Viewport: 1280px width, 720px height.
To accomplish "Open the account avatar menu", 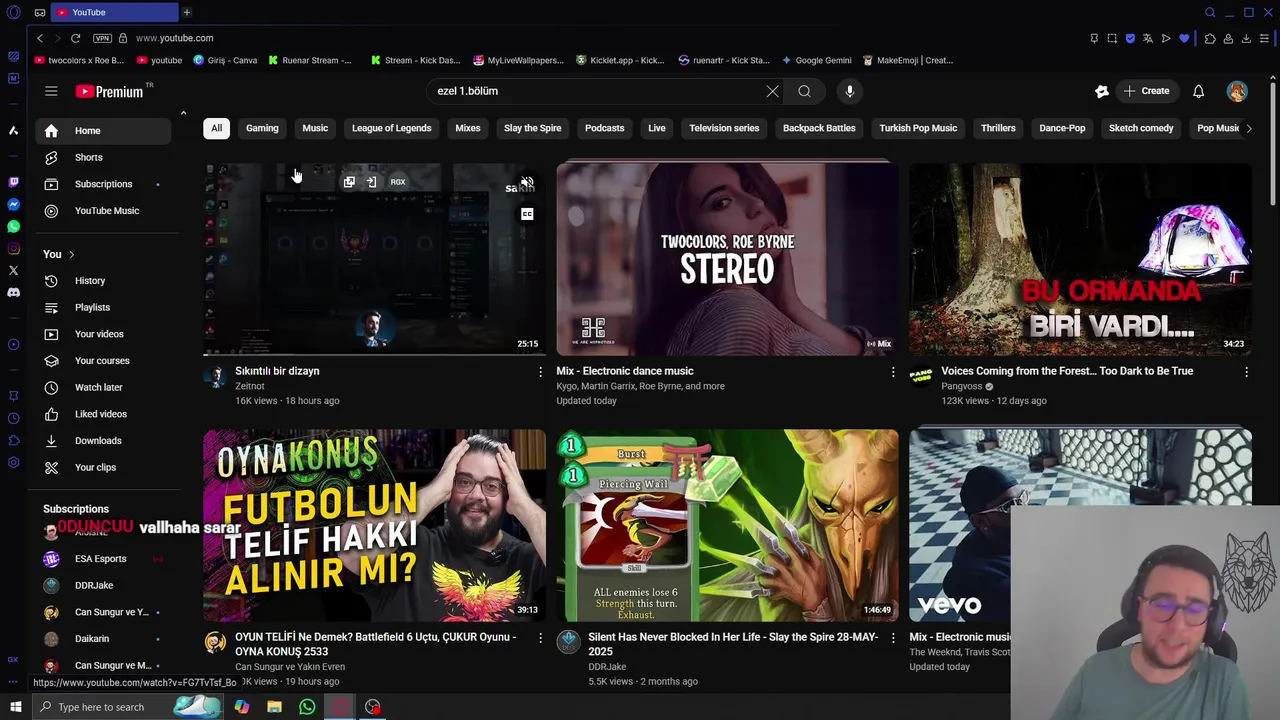I will coord(1237,91).
